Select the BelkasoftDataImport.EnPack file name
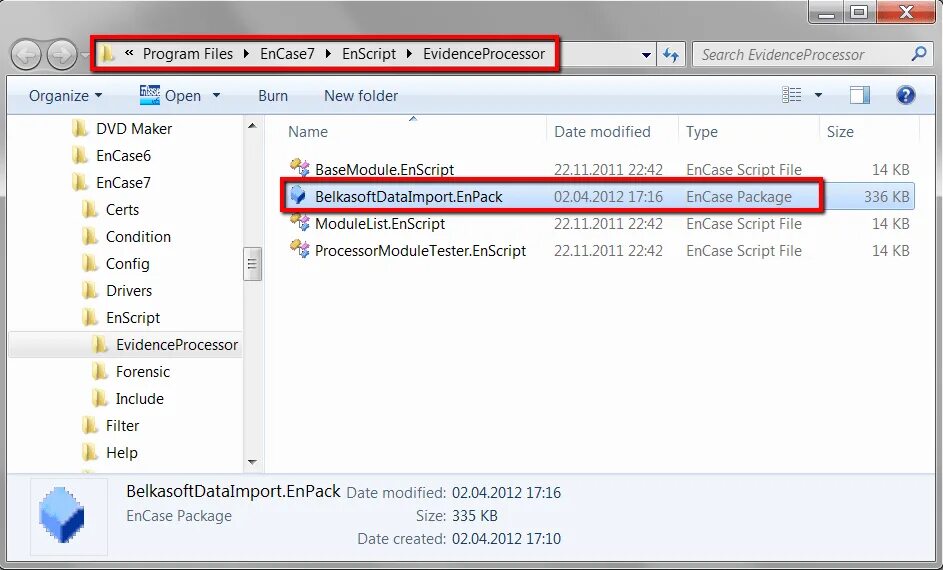This screenshot has width=943, height=570. (x=408, y=197)
